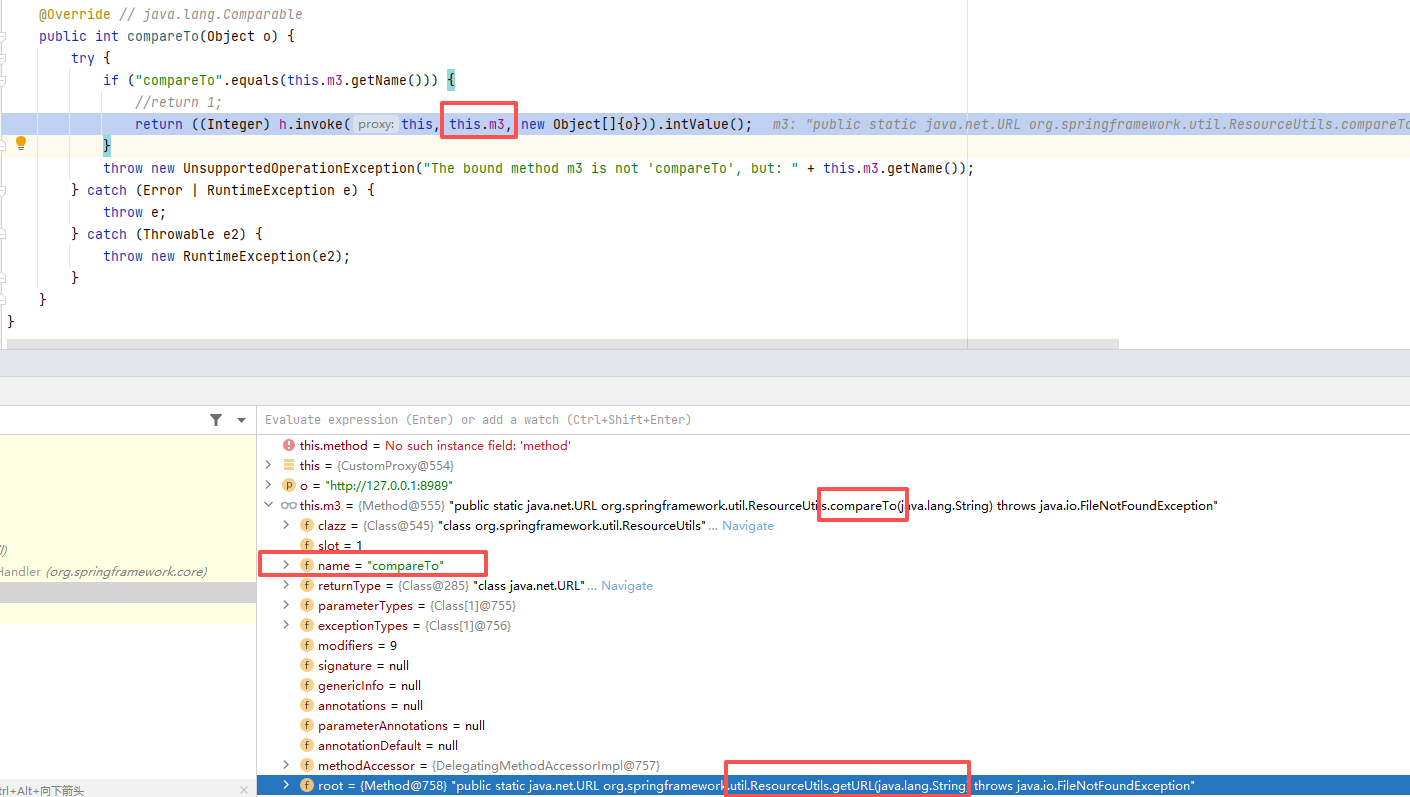Click Navigate link next to returnType
This screenshot has height=797, width=1410.
(626, 586)
